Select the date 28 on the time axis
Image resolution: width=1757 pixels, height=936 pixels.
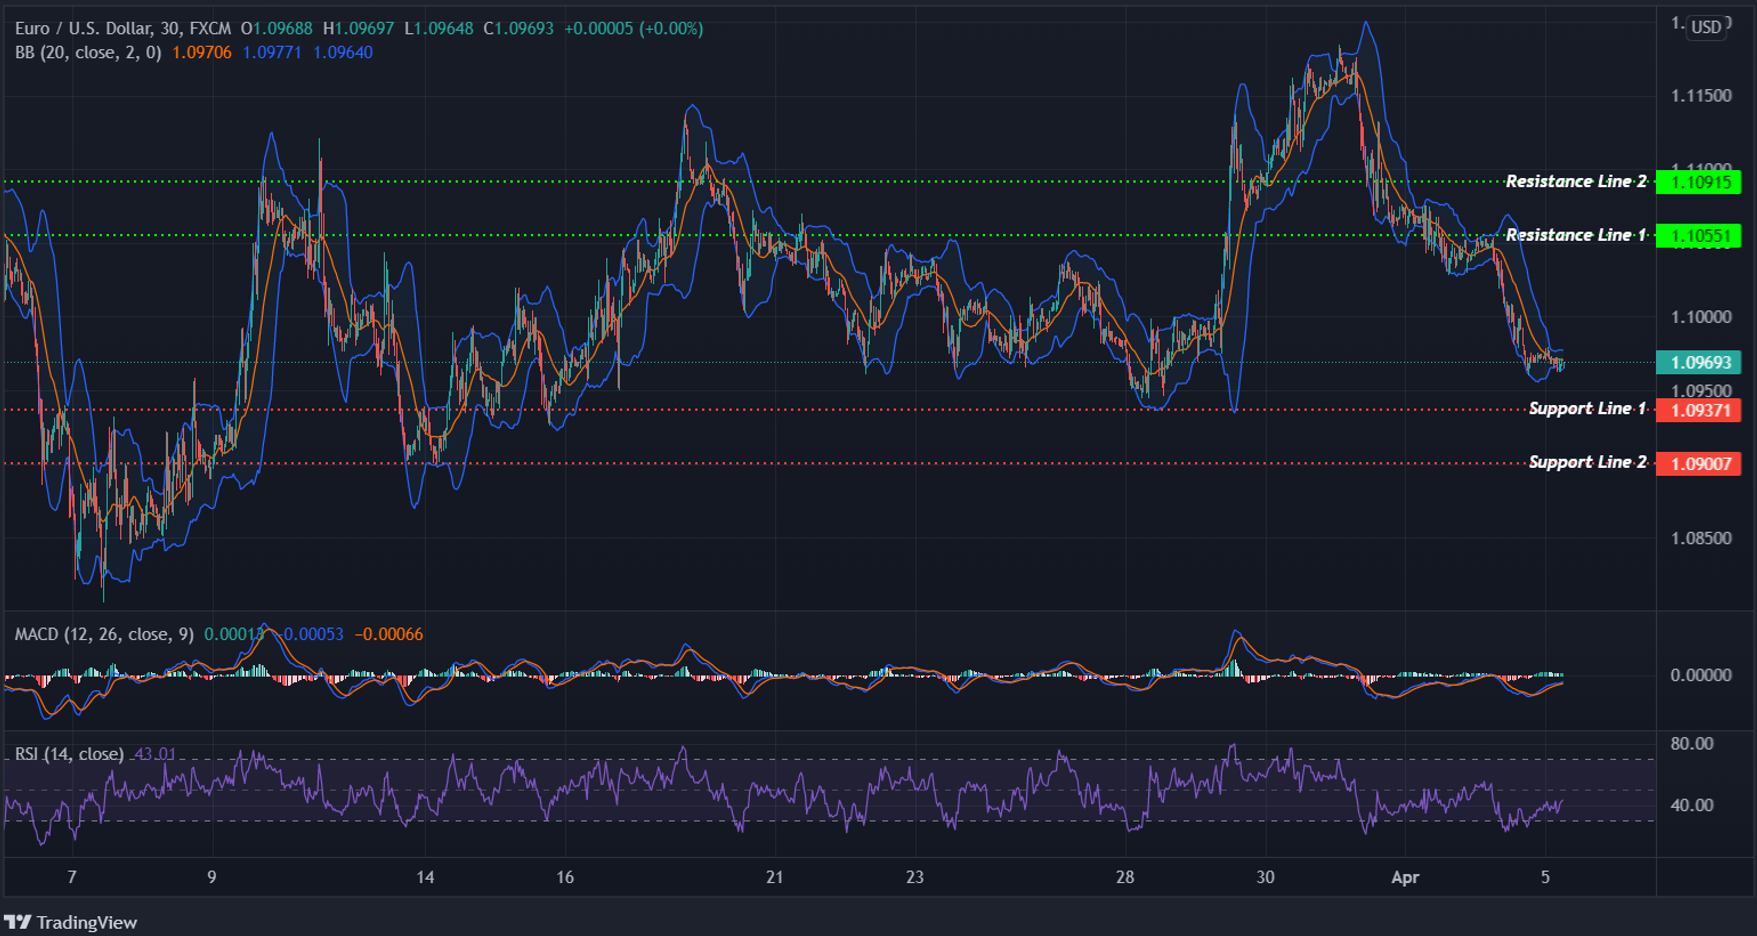coord(1126,877)
